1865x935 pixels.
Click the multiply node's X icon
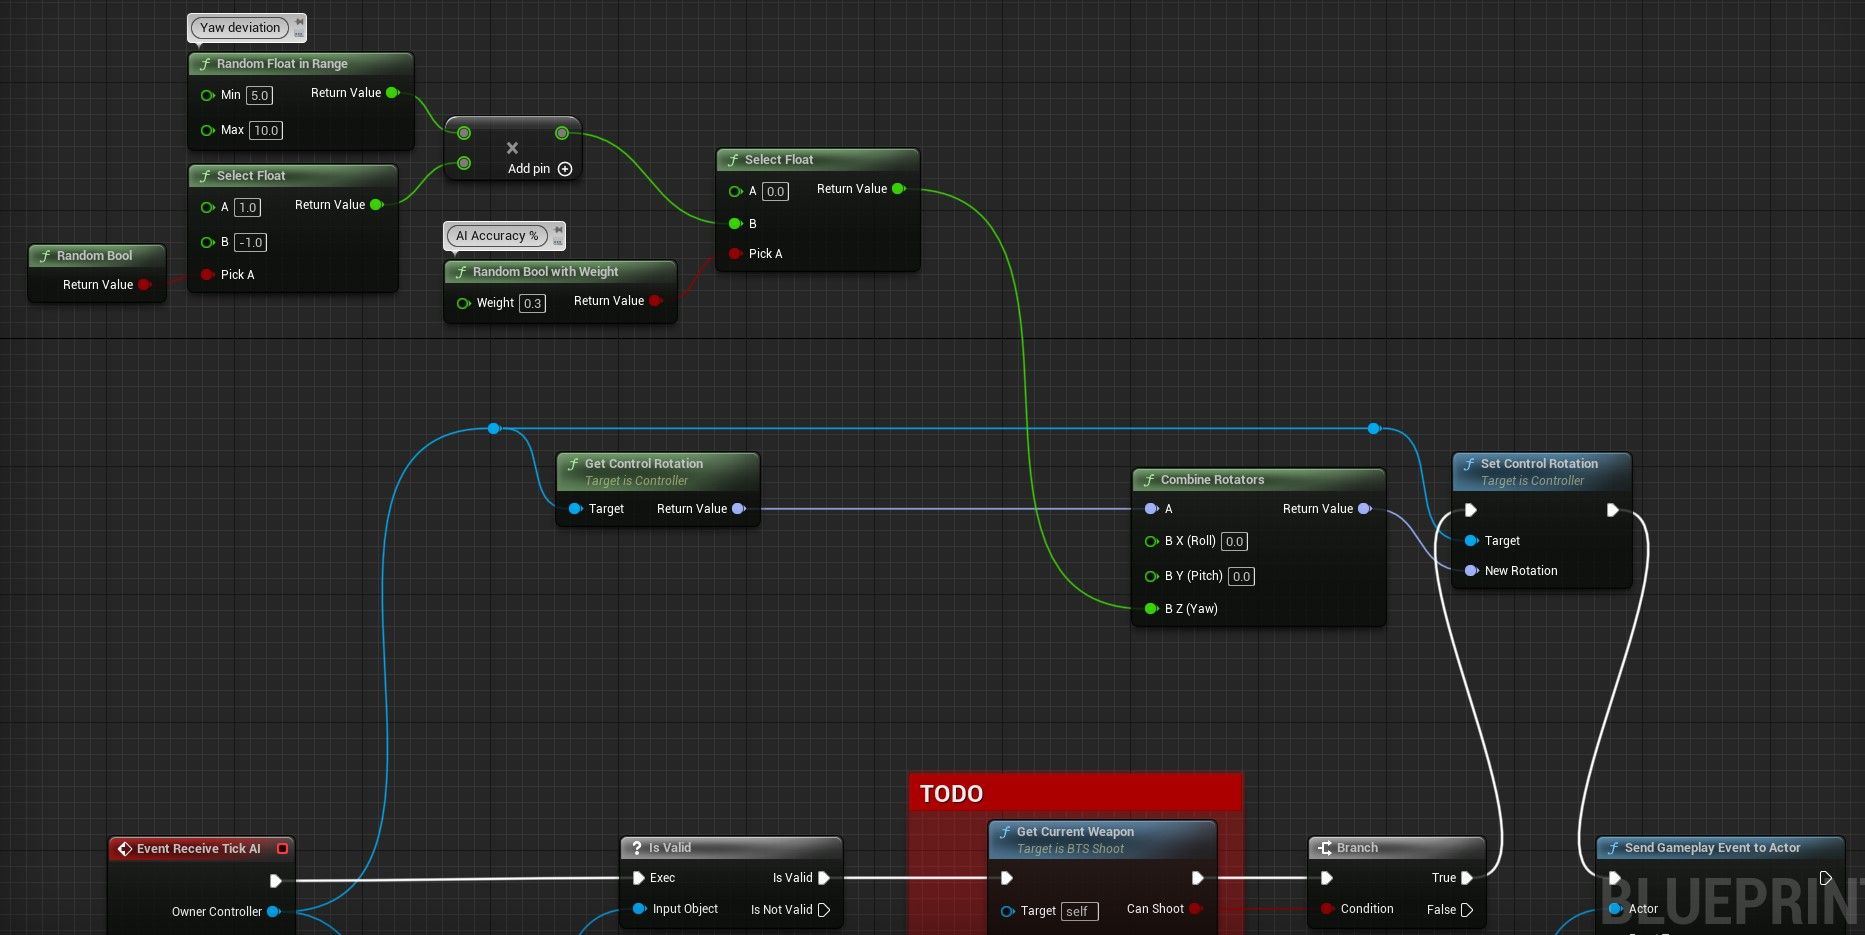click(x=512, y=147)
